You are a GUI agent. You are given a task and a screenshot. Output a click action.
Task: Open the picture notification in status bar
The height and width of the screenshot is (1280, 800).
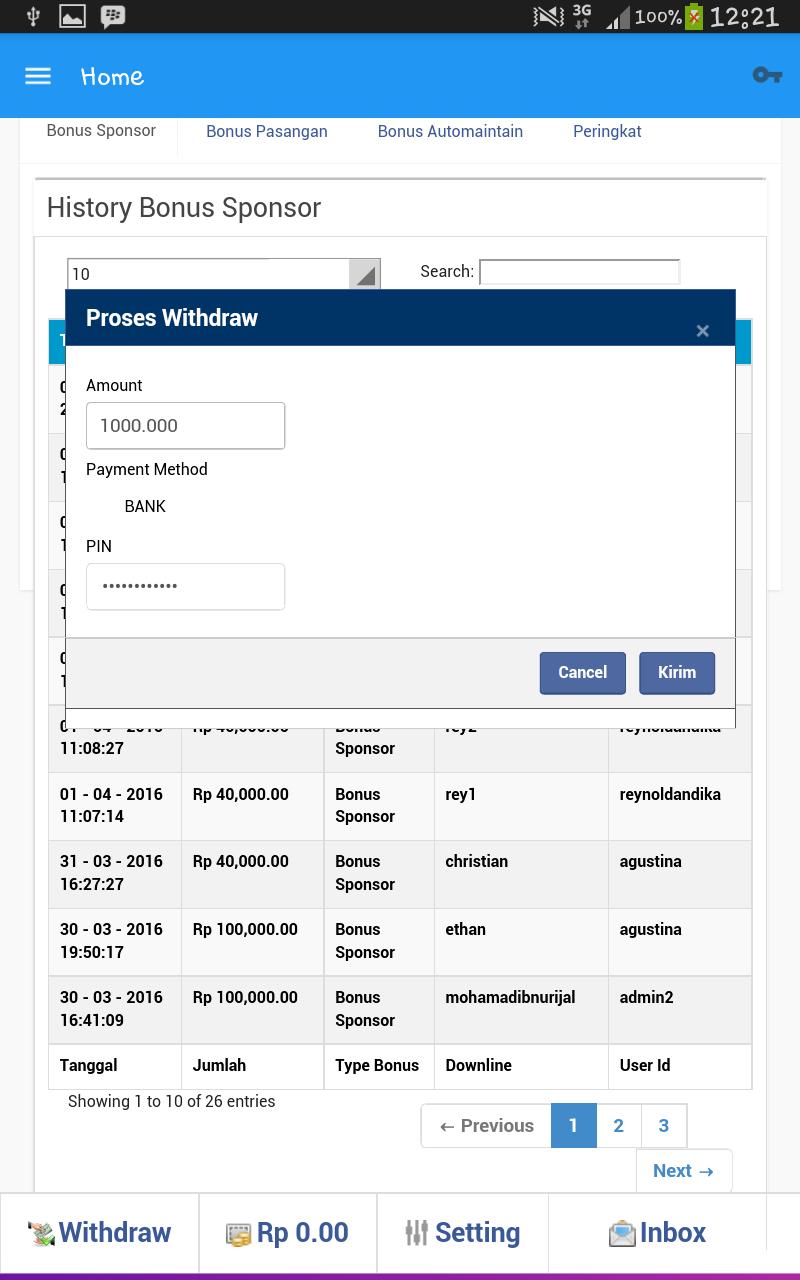[x=72, y=16]
